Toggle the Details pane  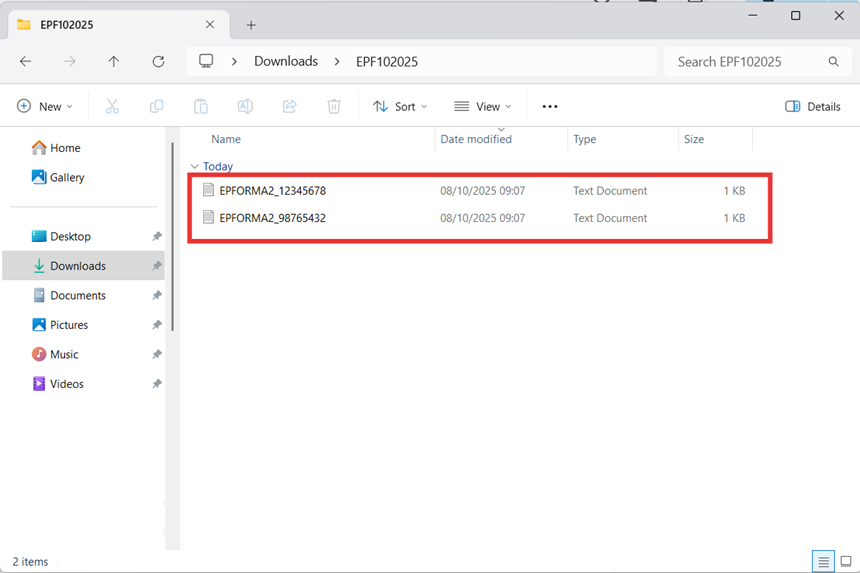(x=813, y=106)
